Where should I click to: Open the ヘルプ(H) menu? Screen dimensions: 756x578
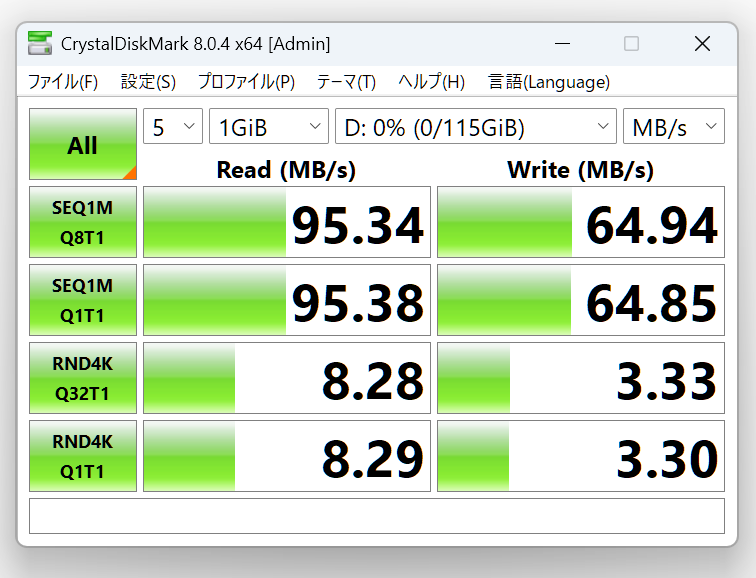coord(432,81)
